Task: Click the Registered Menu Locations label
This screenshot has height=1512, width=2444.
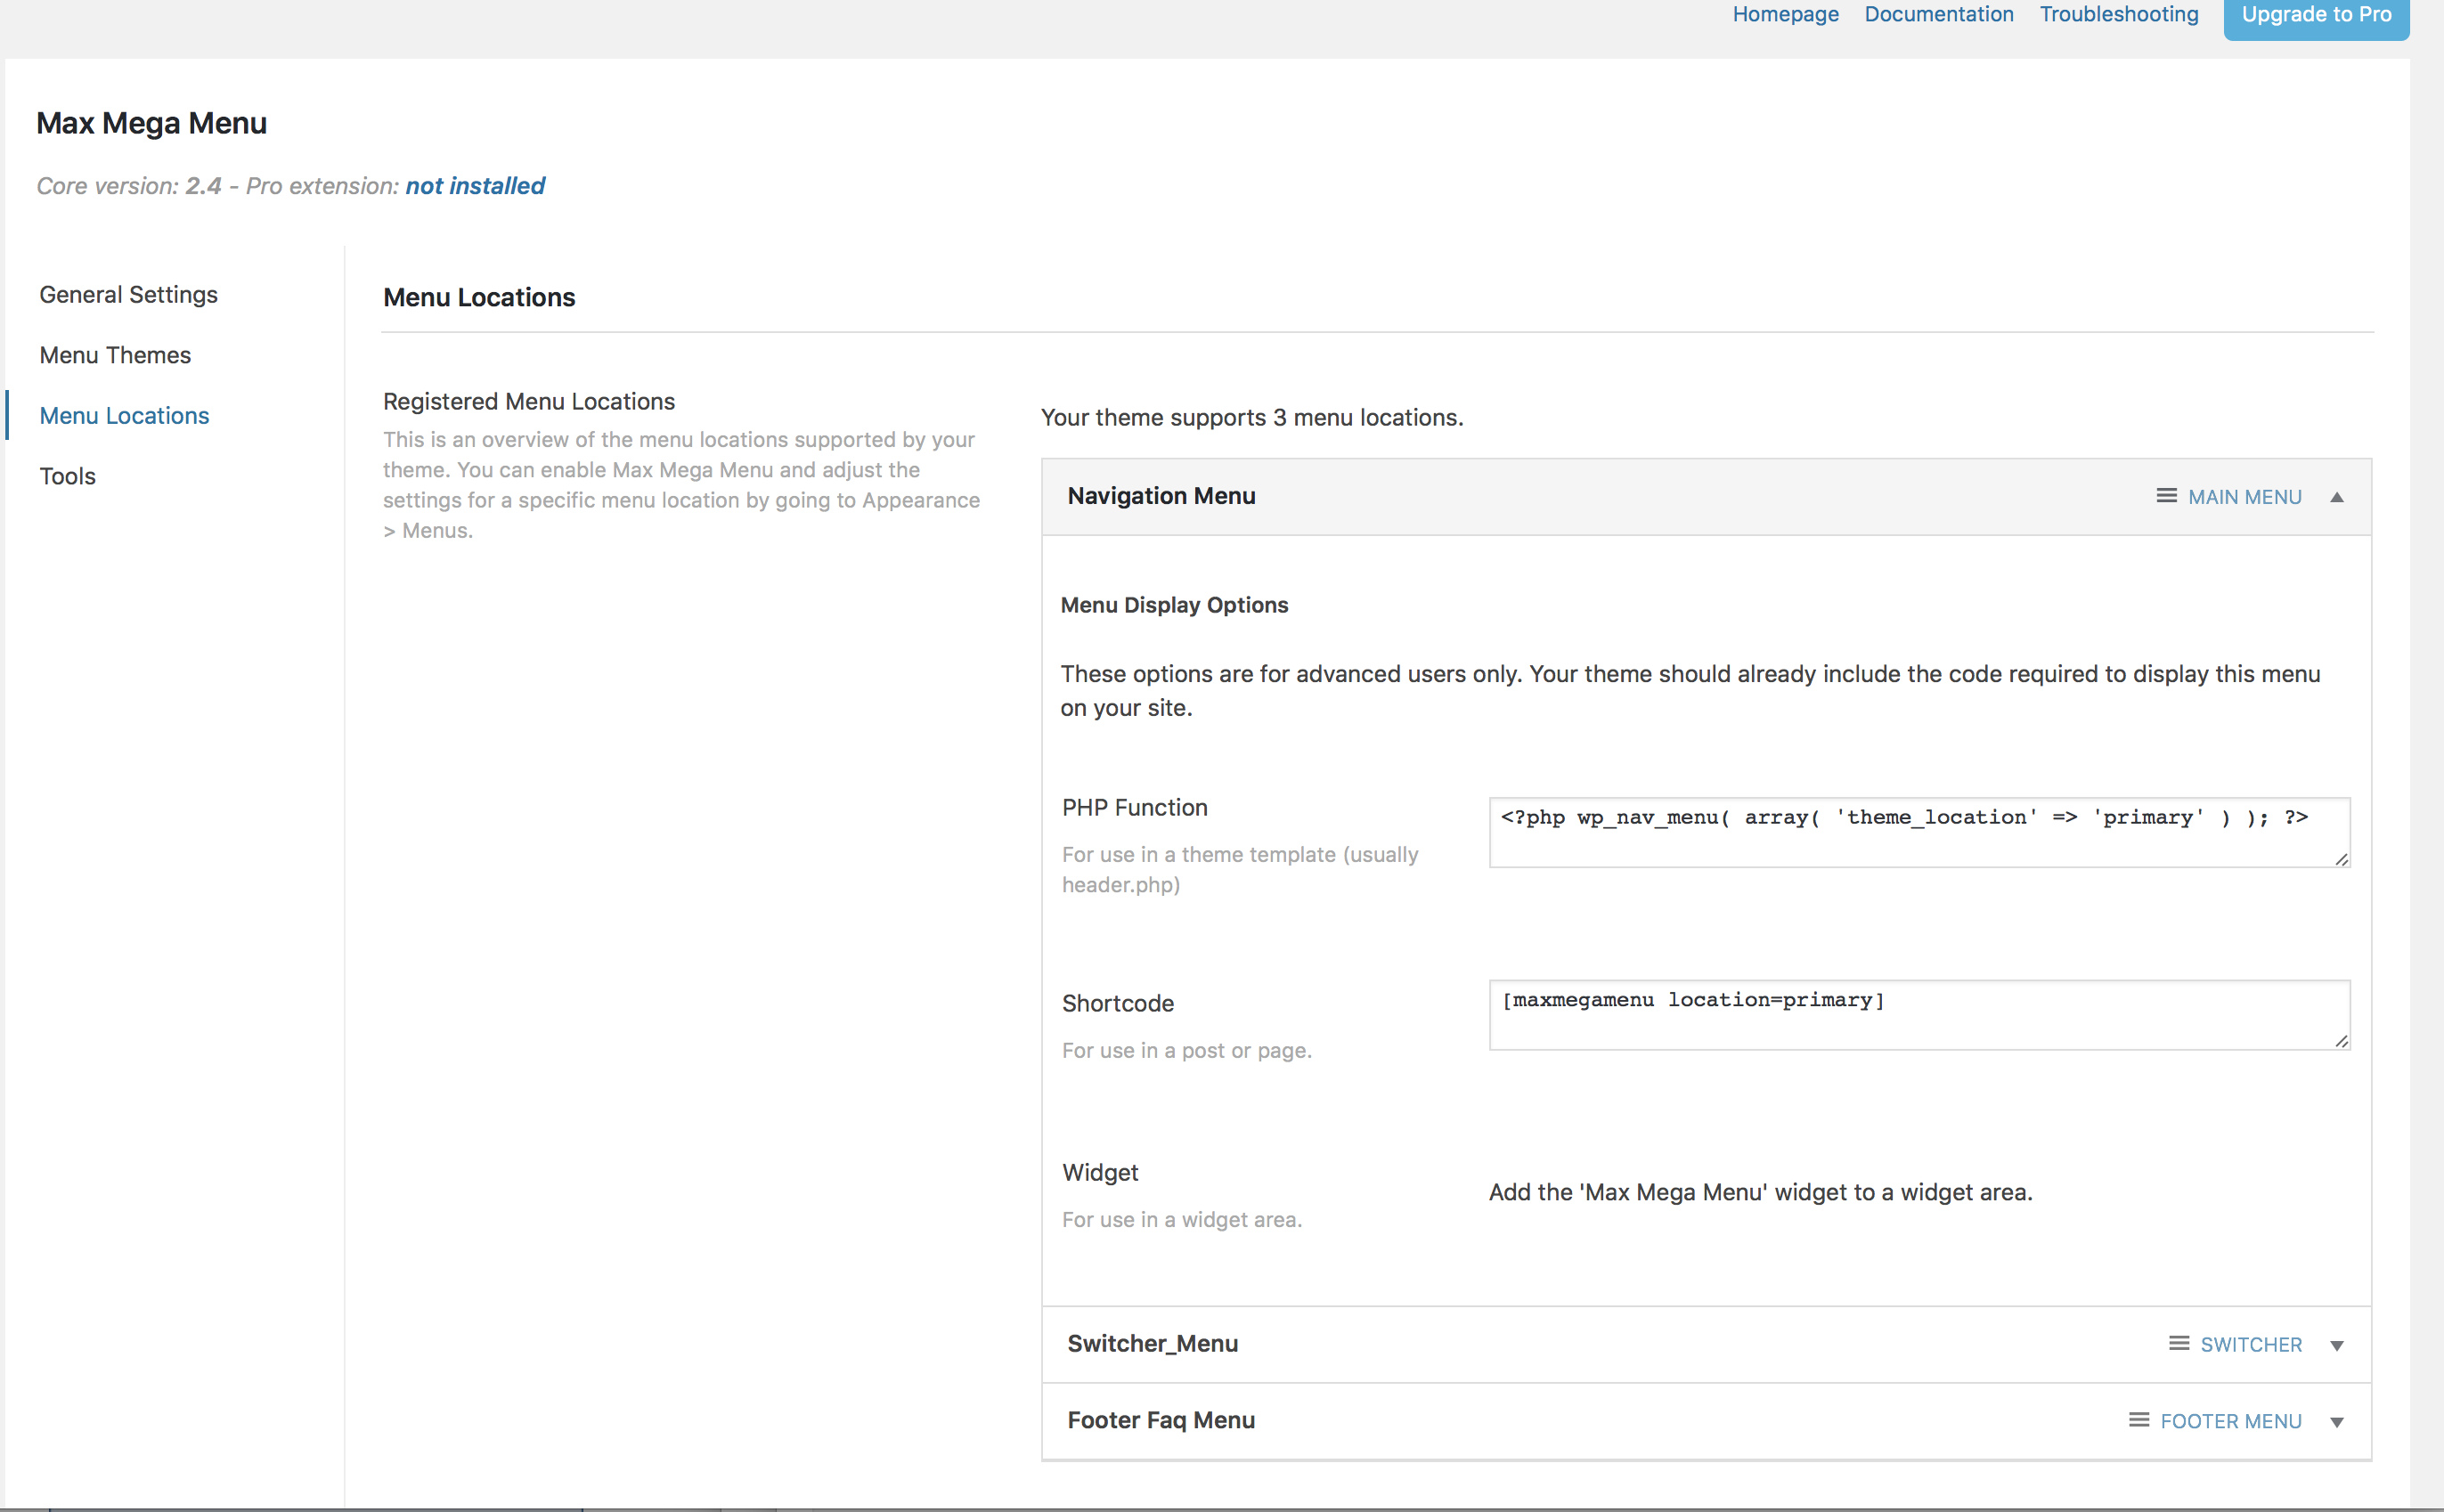Action: (x=529, y=401)
